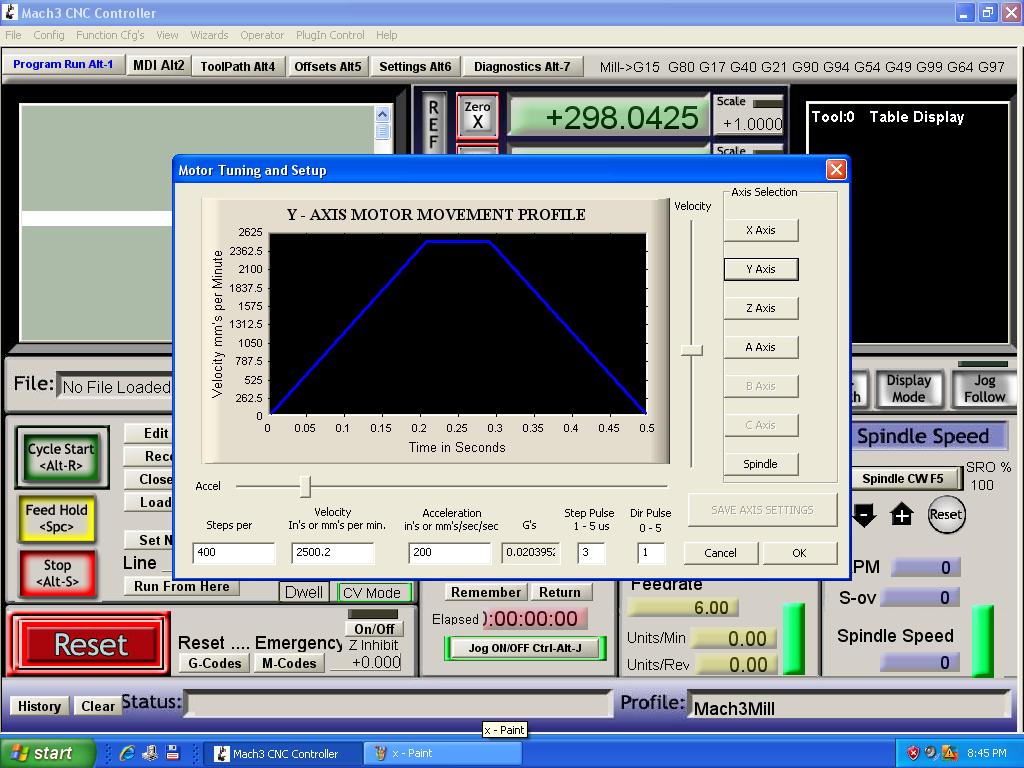Click the Zero X button
Viewport: 1024px width, 768px height.
(x=477, y=114)
